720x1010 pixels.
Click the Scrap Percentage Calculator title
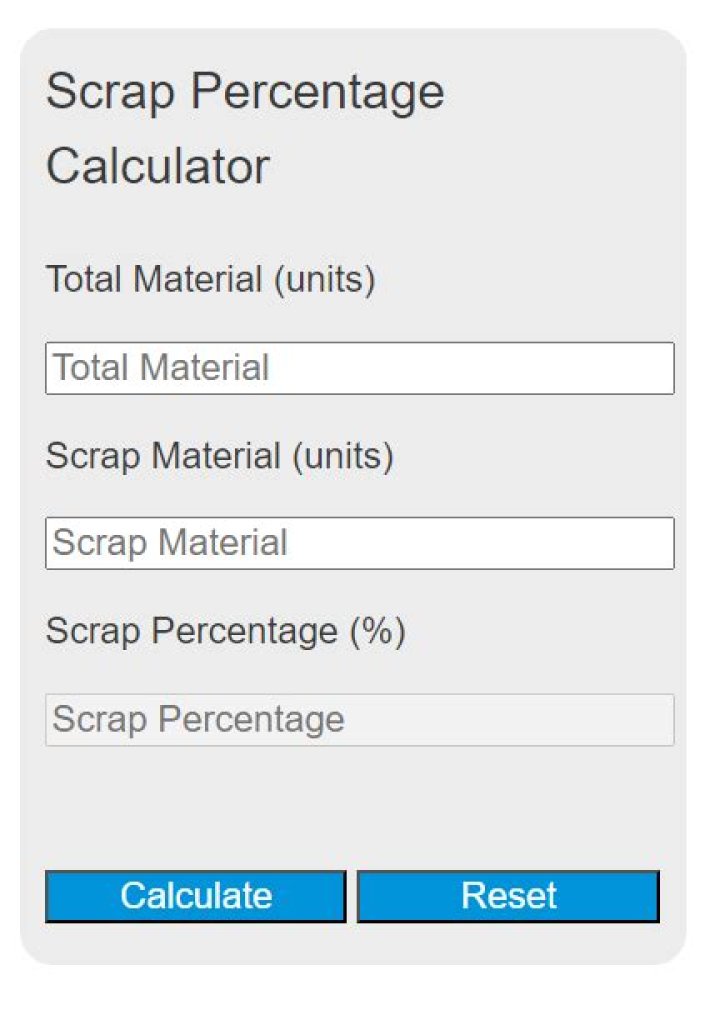246,128
